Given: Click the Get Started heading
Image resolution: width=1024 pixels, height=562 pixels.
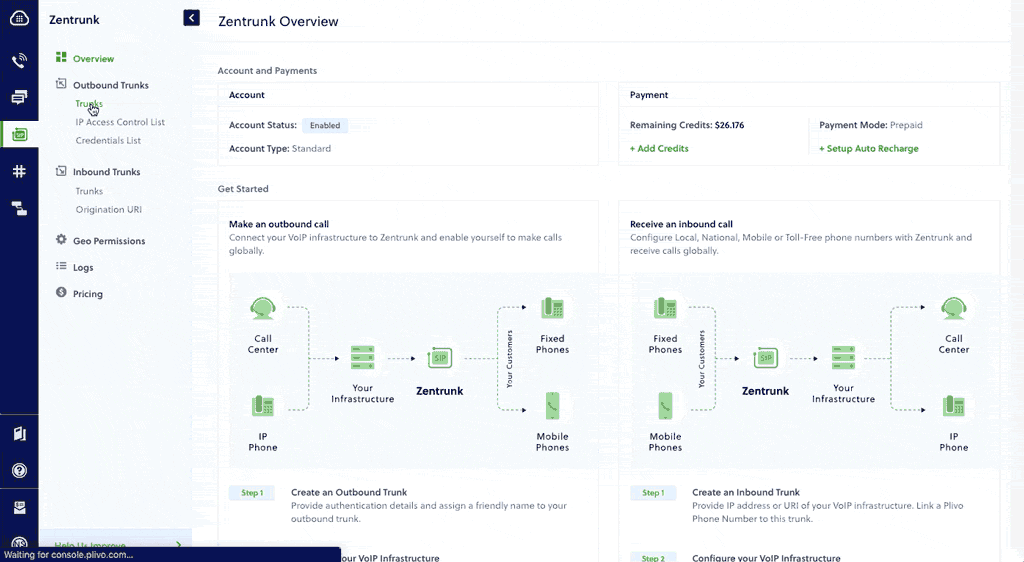Looking at the screenshot, I should click(x=243, y=189).
